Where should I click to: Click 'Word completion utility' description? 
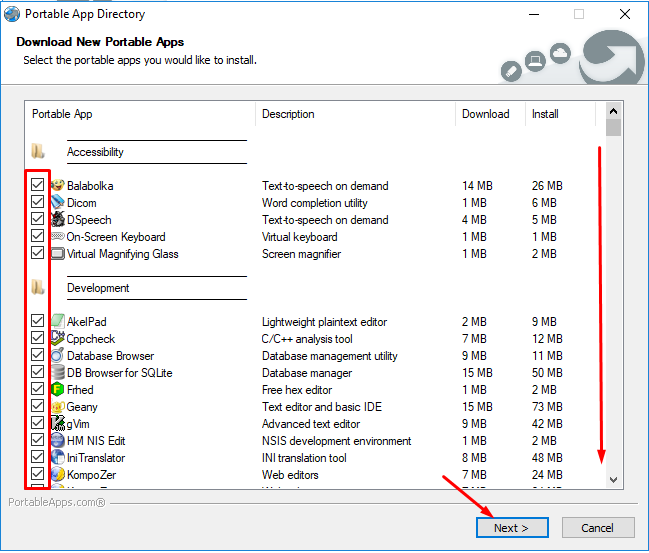(x=315, y=203)
